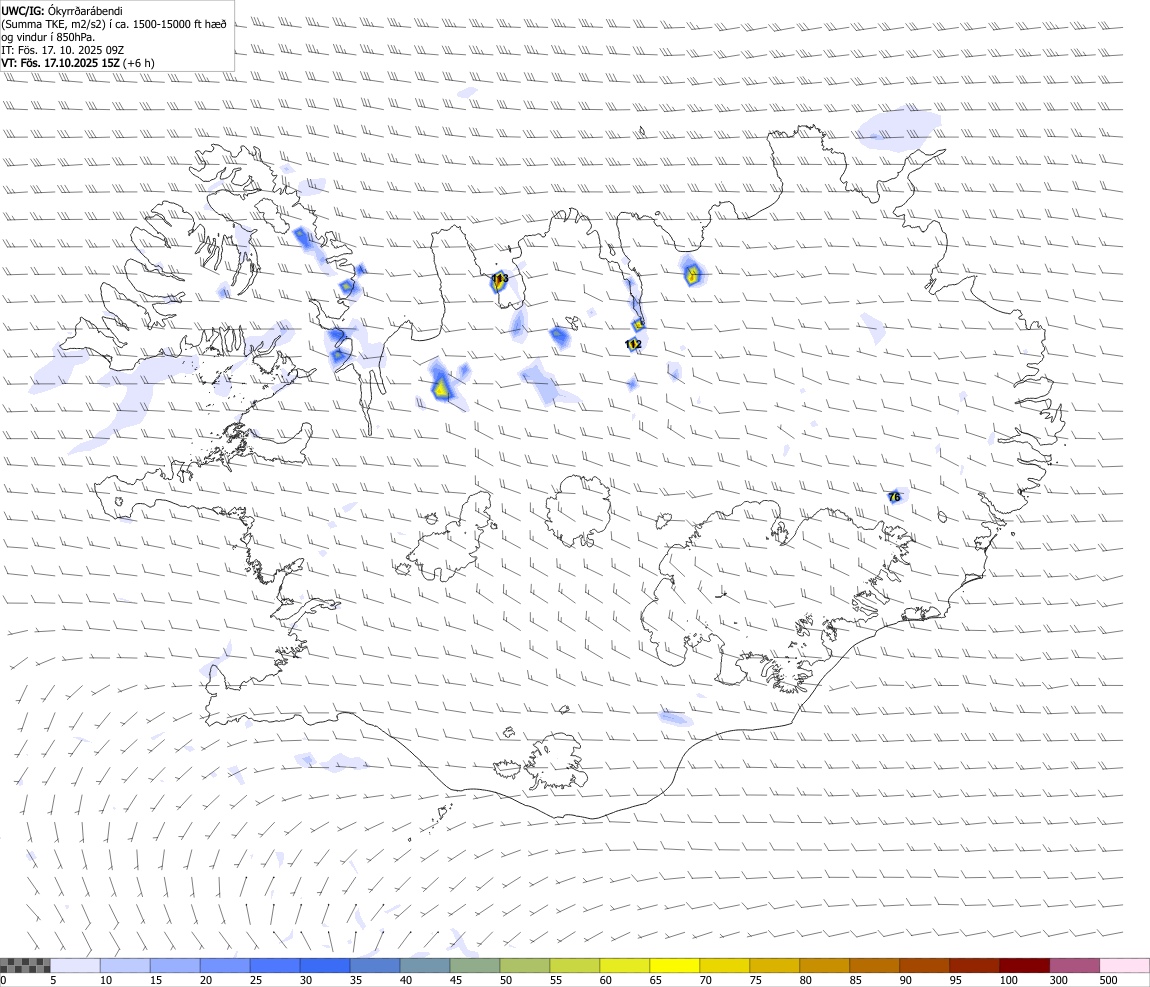Pick the legend swatch between 40 and 45
The width and height of the screenshot is (1150, 987).
pyautogui.click(x=424, y=965)
